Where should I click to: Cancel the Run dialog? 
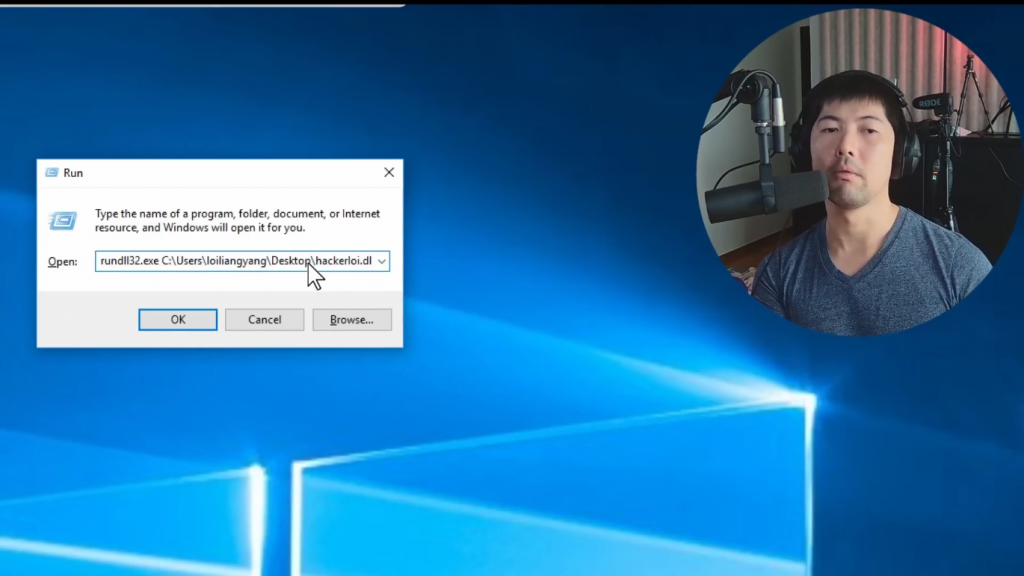point(264,319)
